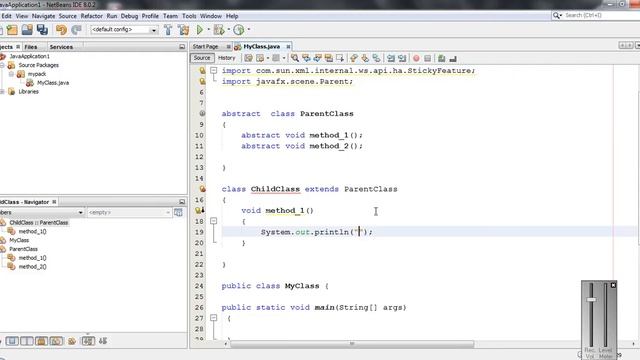Screen dimensions: 640x360
Task: Click the Shift Line Right icon
Action: tap(402, 58)
